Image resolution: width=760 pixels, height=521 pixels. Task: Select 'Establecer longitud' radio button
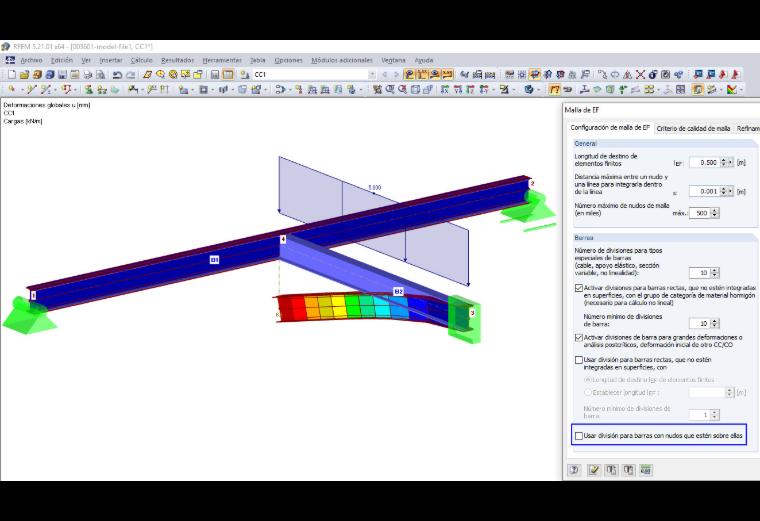point(588,393)
